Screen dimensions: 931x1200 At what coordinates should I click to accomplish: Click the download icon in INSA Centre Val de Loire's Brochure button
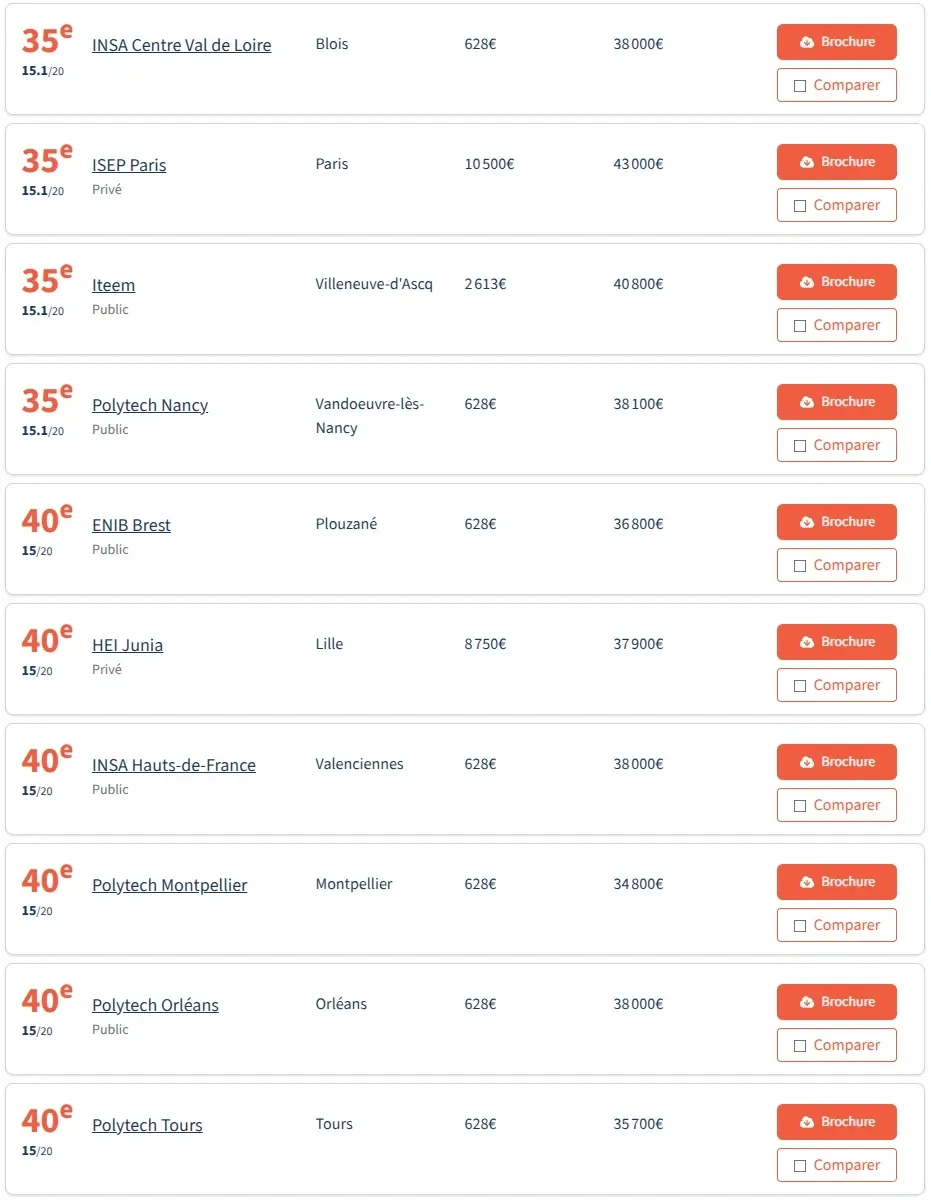click(807, 43)
